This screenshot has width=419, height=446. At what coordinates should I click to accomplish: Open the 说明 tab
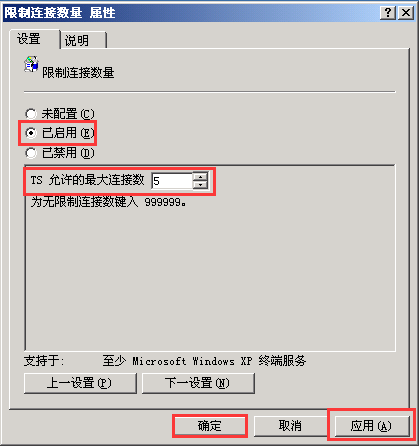tap(77, 41)
